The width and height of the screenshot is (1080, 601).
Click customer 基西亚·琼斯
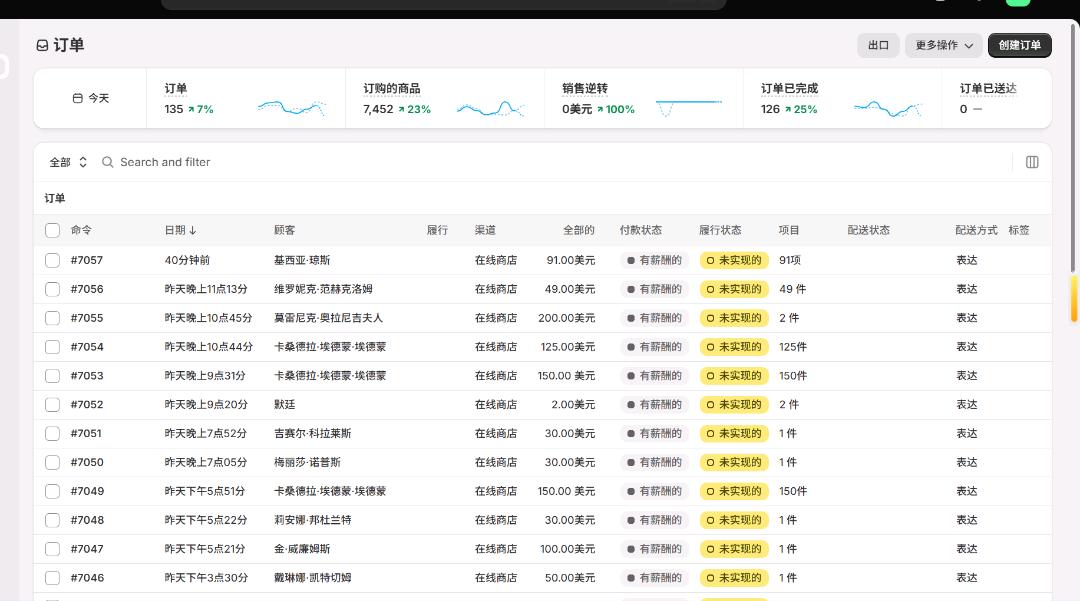tap(302, 260)
